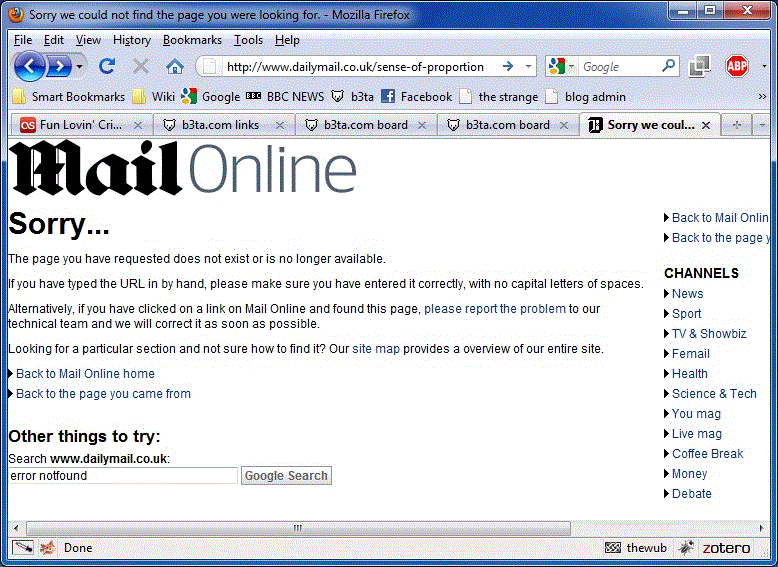Image resolution: width=778 pixels, height=567 pixels.
Task: Open the Edit menu
Action: [x=54, y=40]
